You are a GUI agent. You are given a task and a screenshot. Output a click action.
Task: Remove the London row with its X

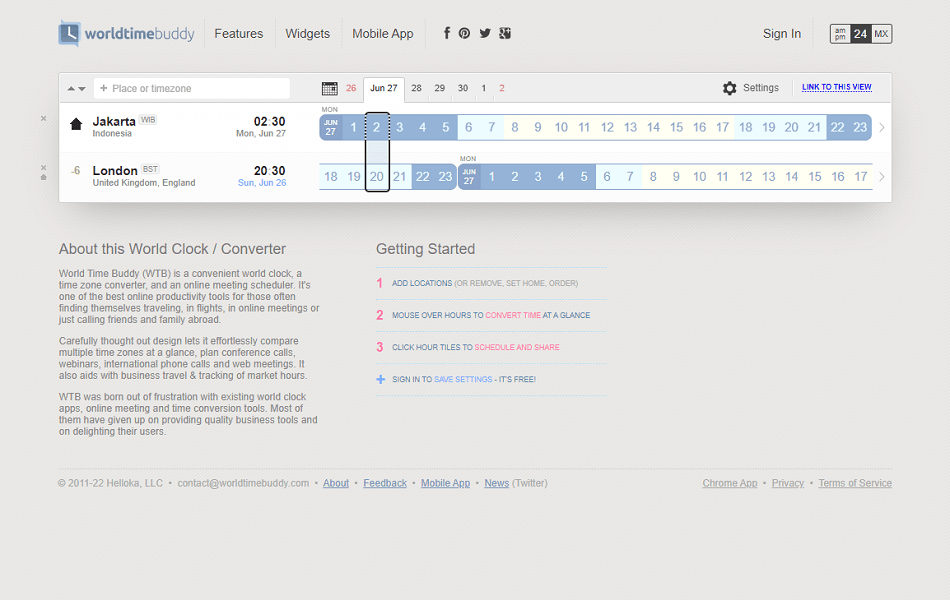[44, 168]
